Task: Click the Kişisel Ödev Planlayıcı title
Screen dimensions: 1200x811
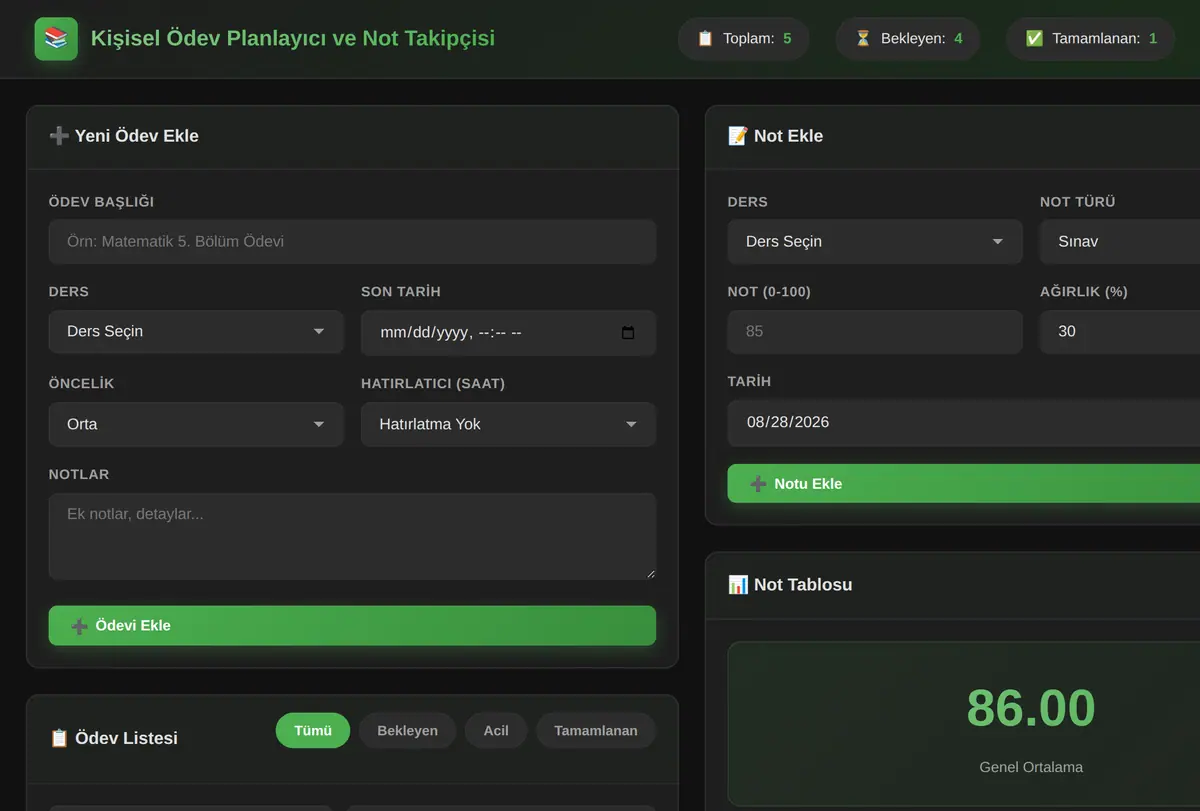Action: coord(293,39)
